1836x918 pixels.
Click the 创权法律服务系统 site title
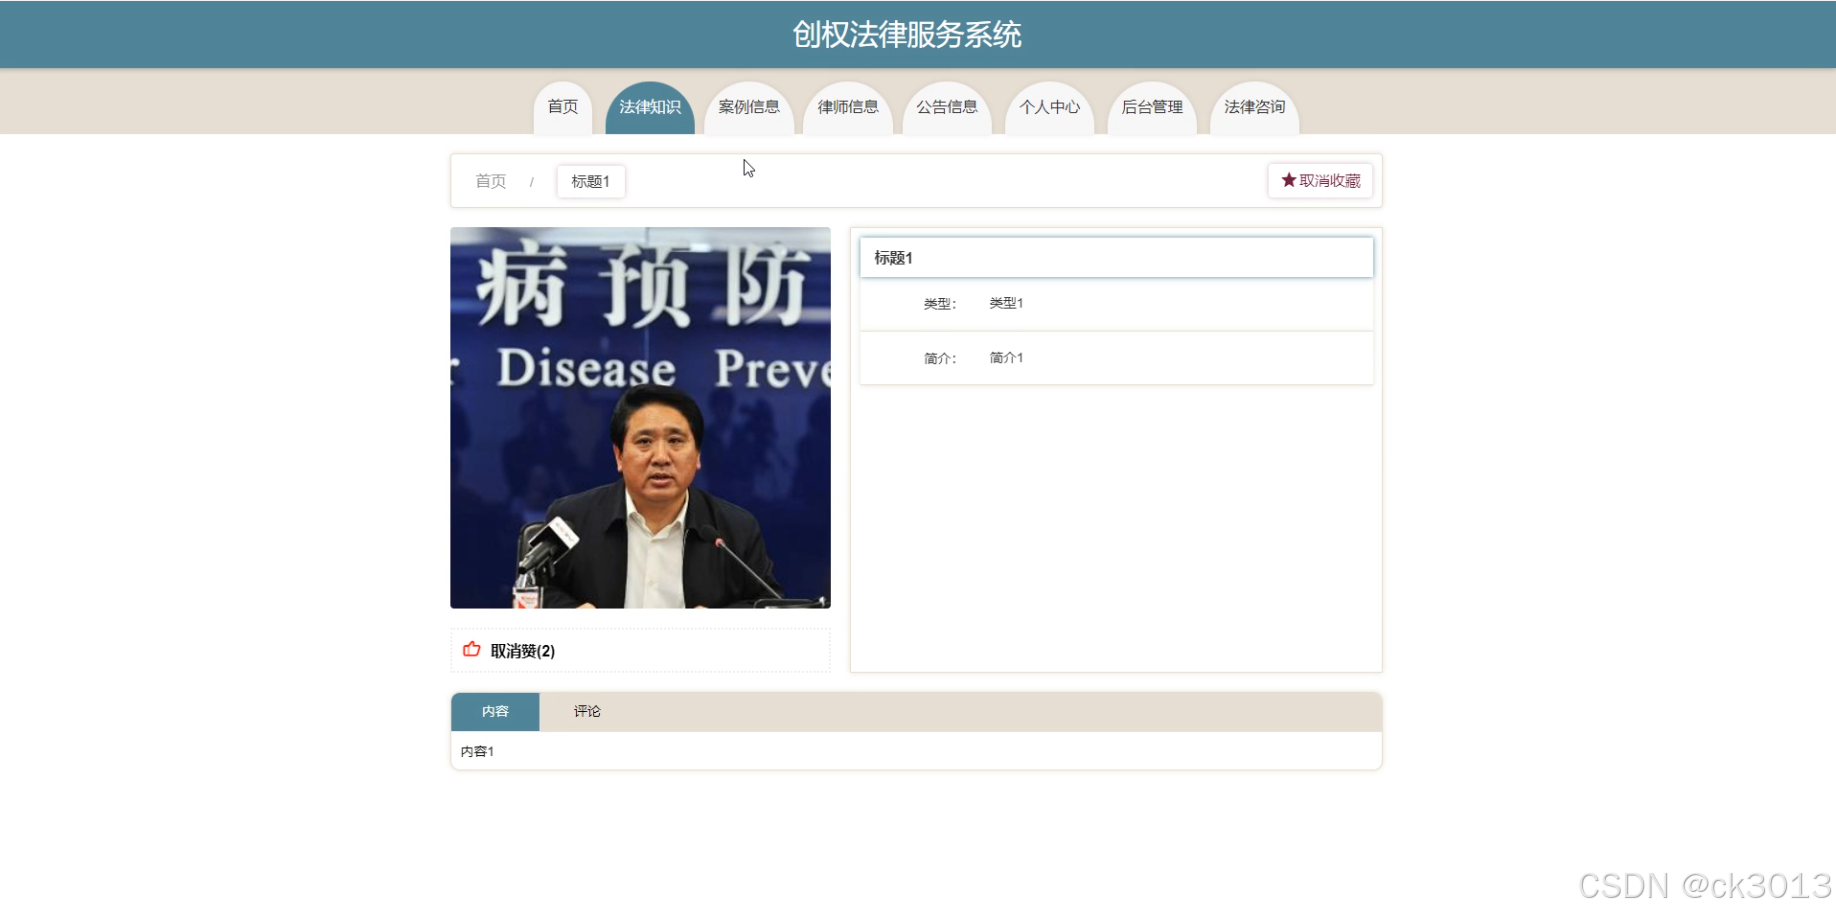pos(907,35)
